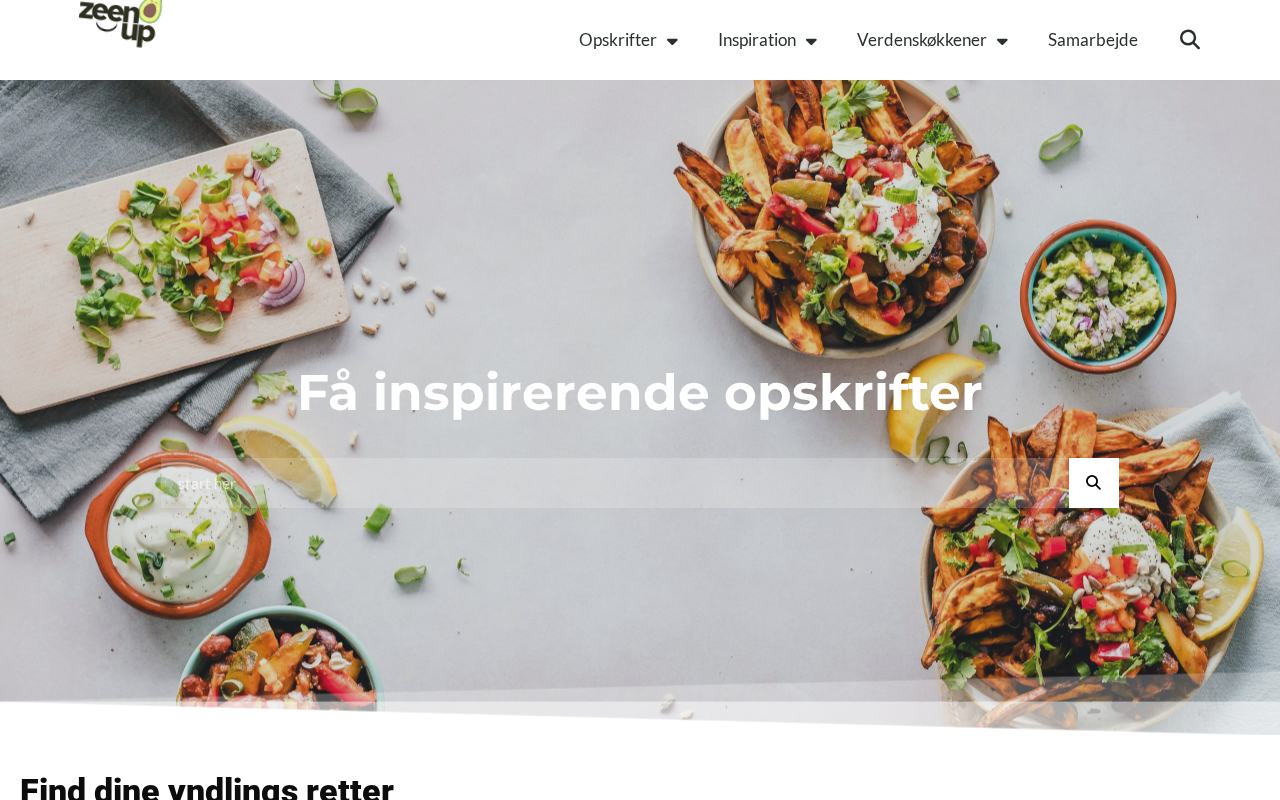The image size is (1280, 800).
Task: Open the Opskrifter menu item
Action: (618, 40)
